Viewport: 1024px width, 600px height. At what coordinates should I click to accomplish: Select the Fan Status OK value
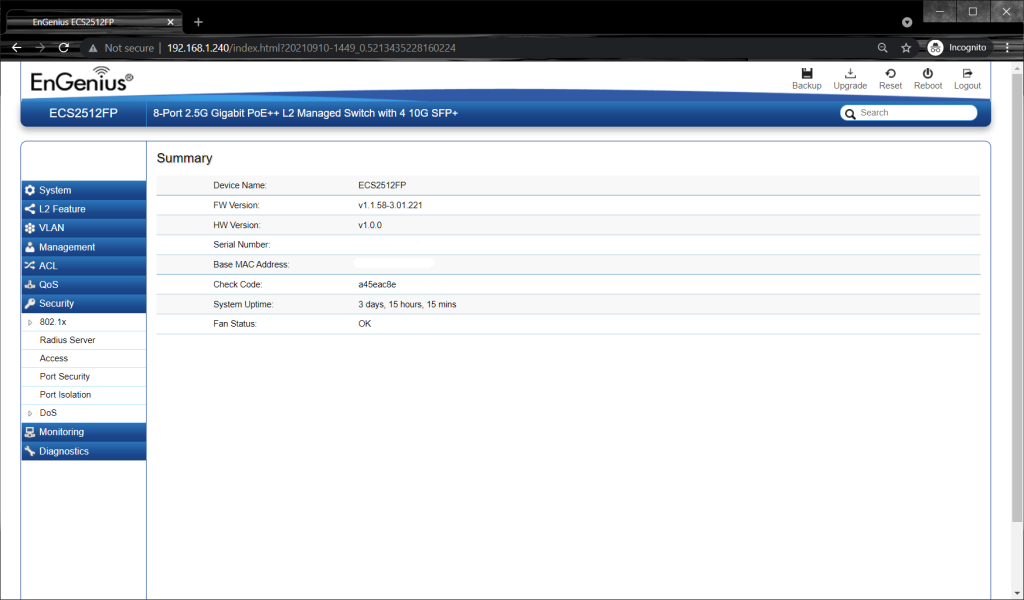(x=364, y=324)
